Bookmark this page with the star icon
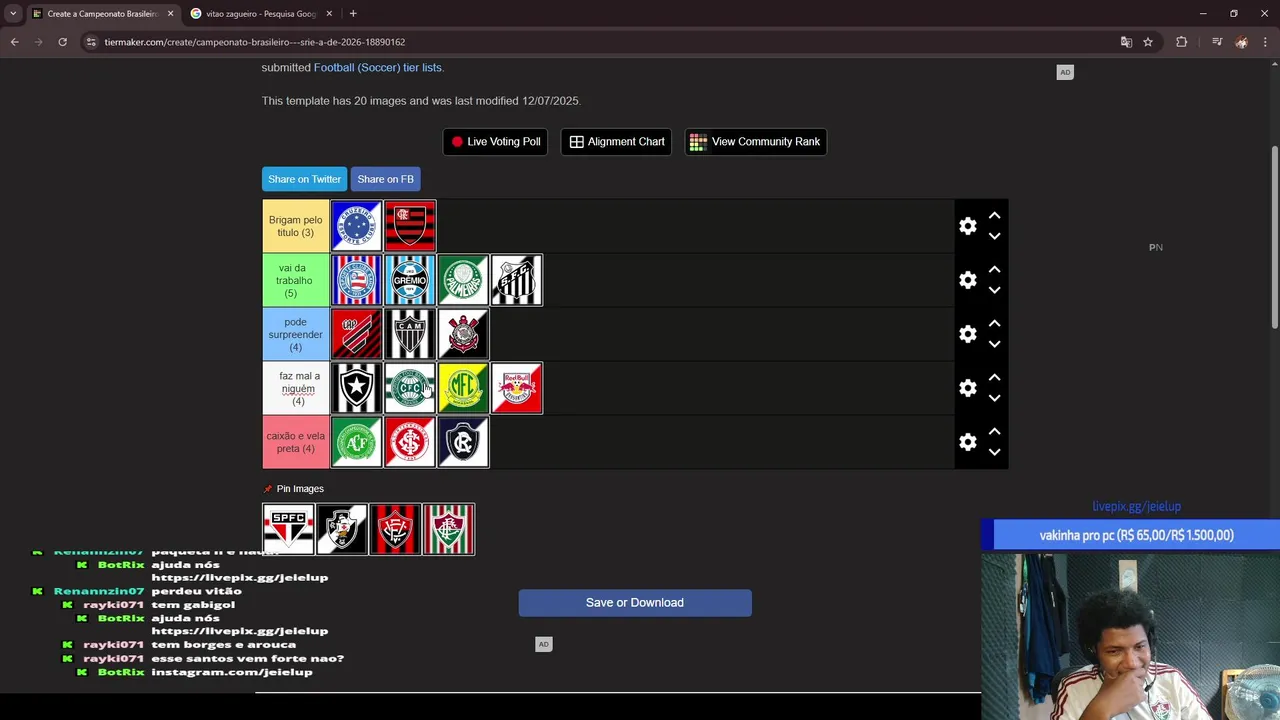Screen dimensions: 1280x720 point(1148,42)
